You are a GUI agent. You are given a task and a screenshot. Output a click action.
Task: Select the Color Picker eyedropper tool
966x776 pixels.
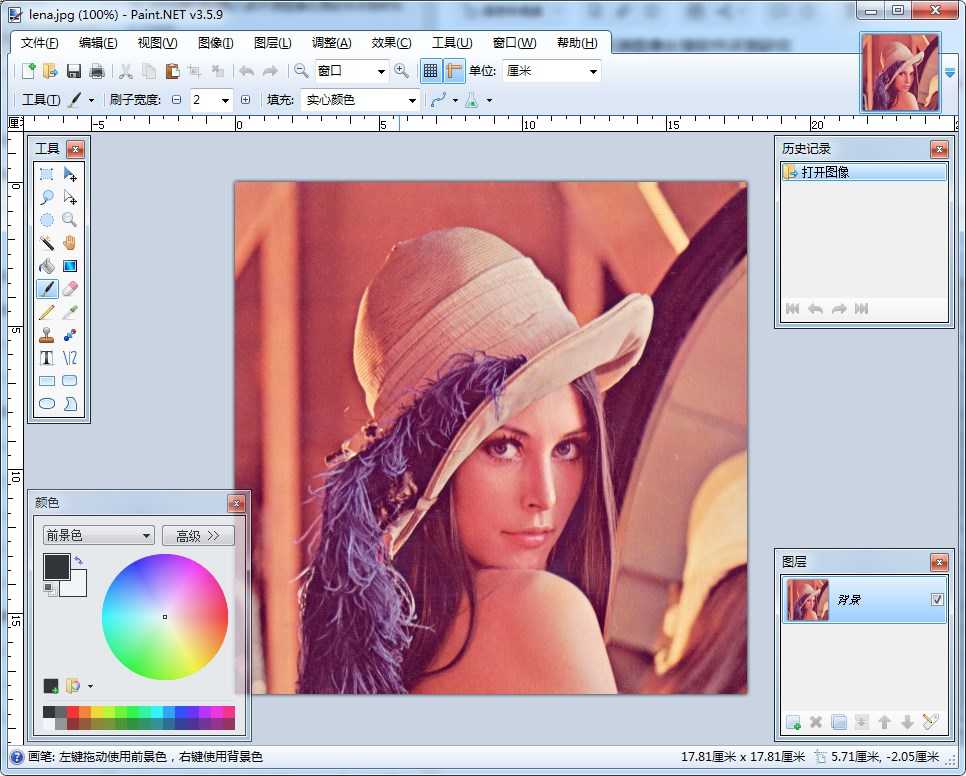(70, 312)
